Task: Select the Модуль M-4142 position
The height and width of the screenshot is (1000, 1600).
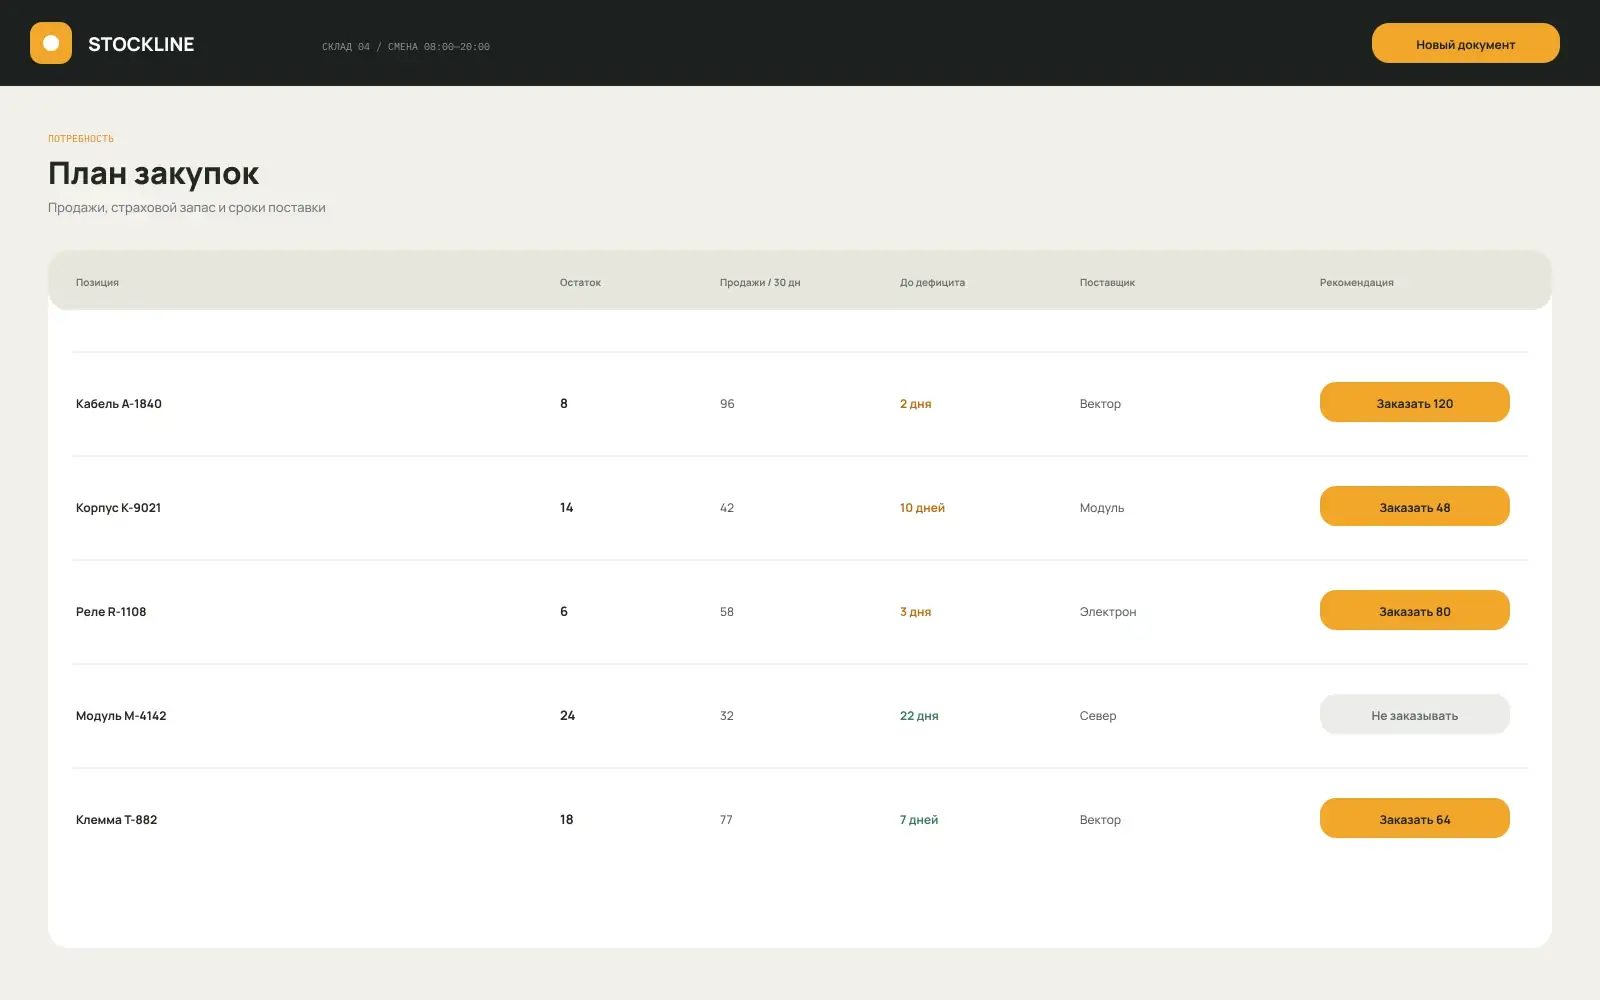Action: pyautogui.click(x=121, y=716)
